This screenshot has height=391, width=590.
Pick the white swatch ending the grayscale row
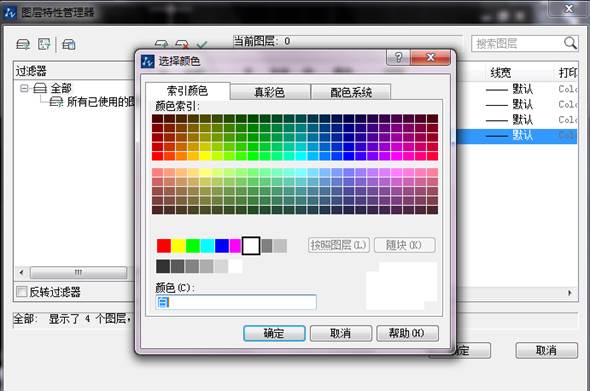pyautogui.click(x=236, y=266)
